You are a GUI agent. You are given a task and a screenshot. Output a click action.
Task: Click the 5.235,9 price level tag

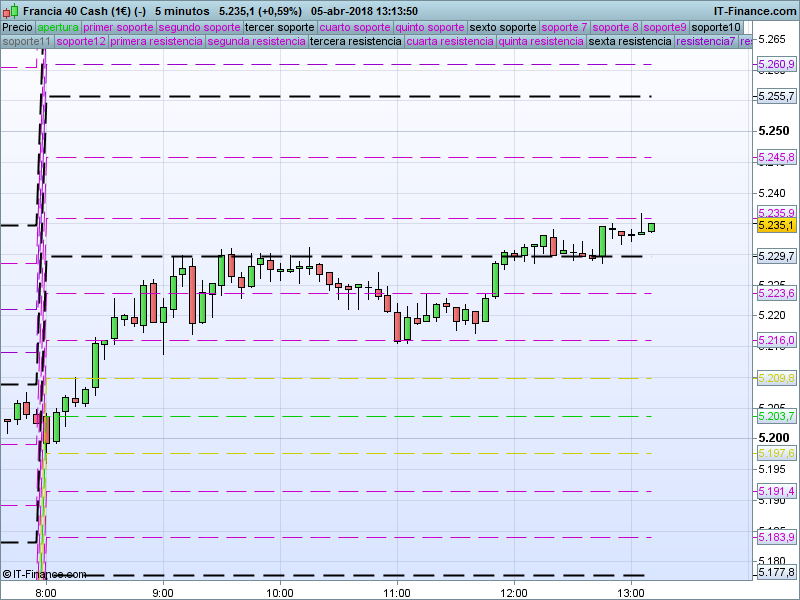pos(776,213)
